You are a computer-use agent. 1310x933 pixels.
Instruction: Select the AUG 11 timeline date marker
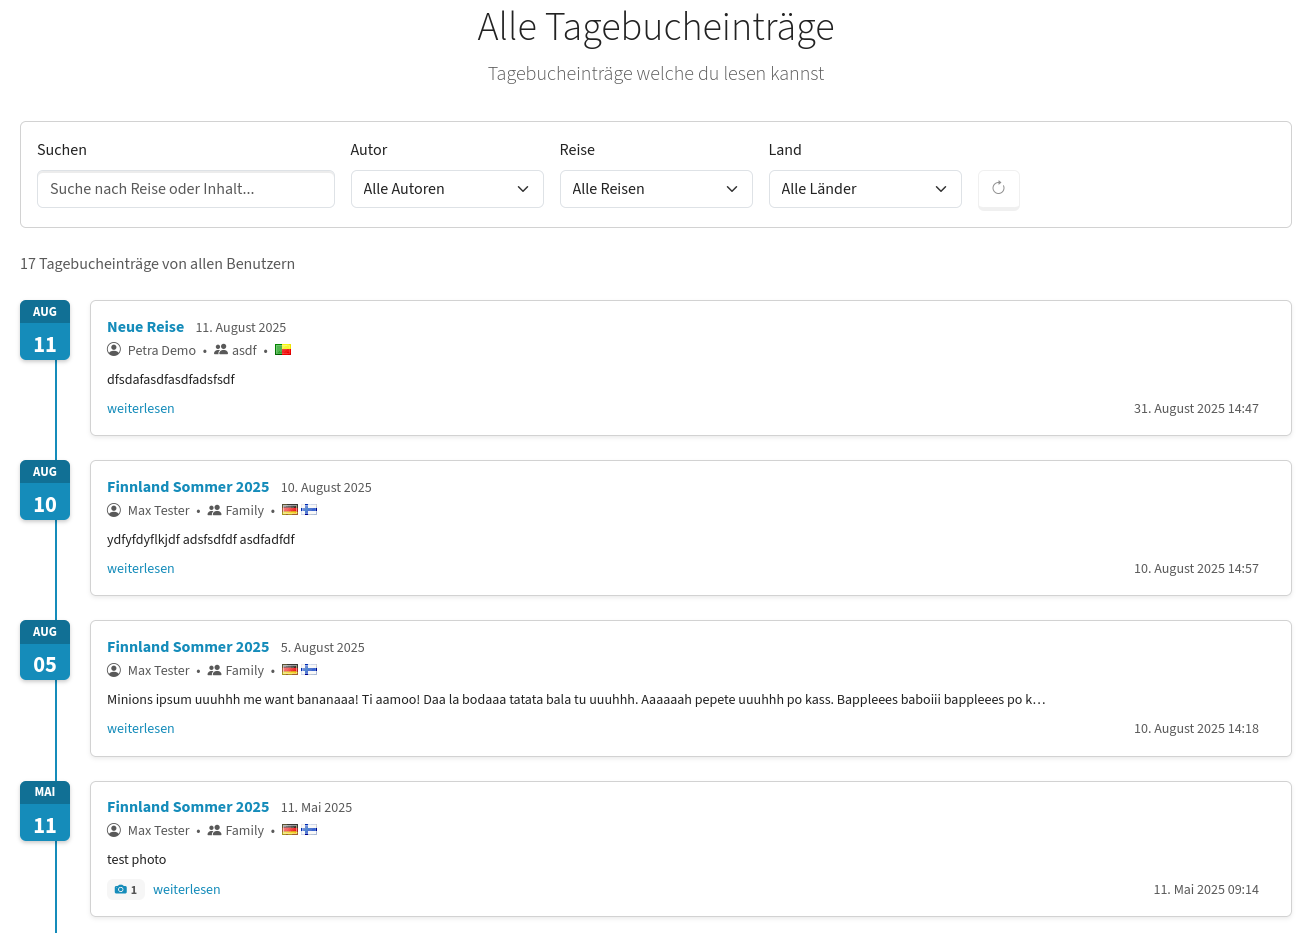coord(45,330)
